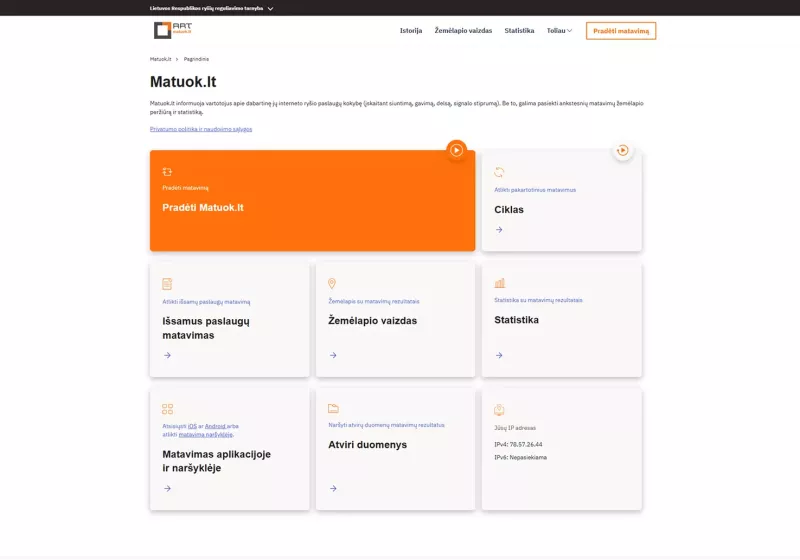This screenshot has width=800, height=560.
Task: Click the Statistika card title
Action: pos(516,320)
